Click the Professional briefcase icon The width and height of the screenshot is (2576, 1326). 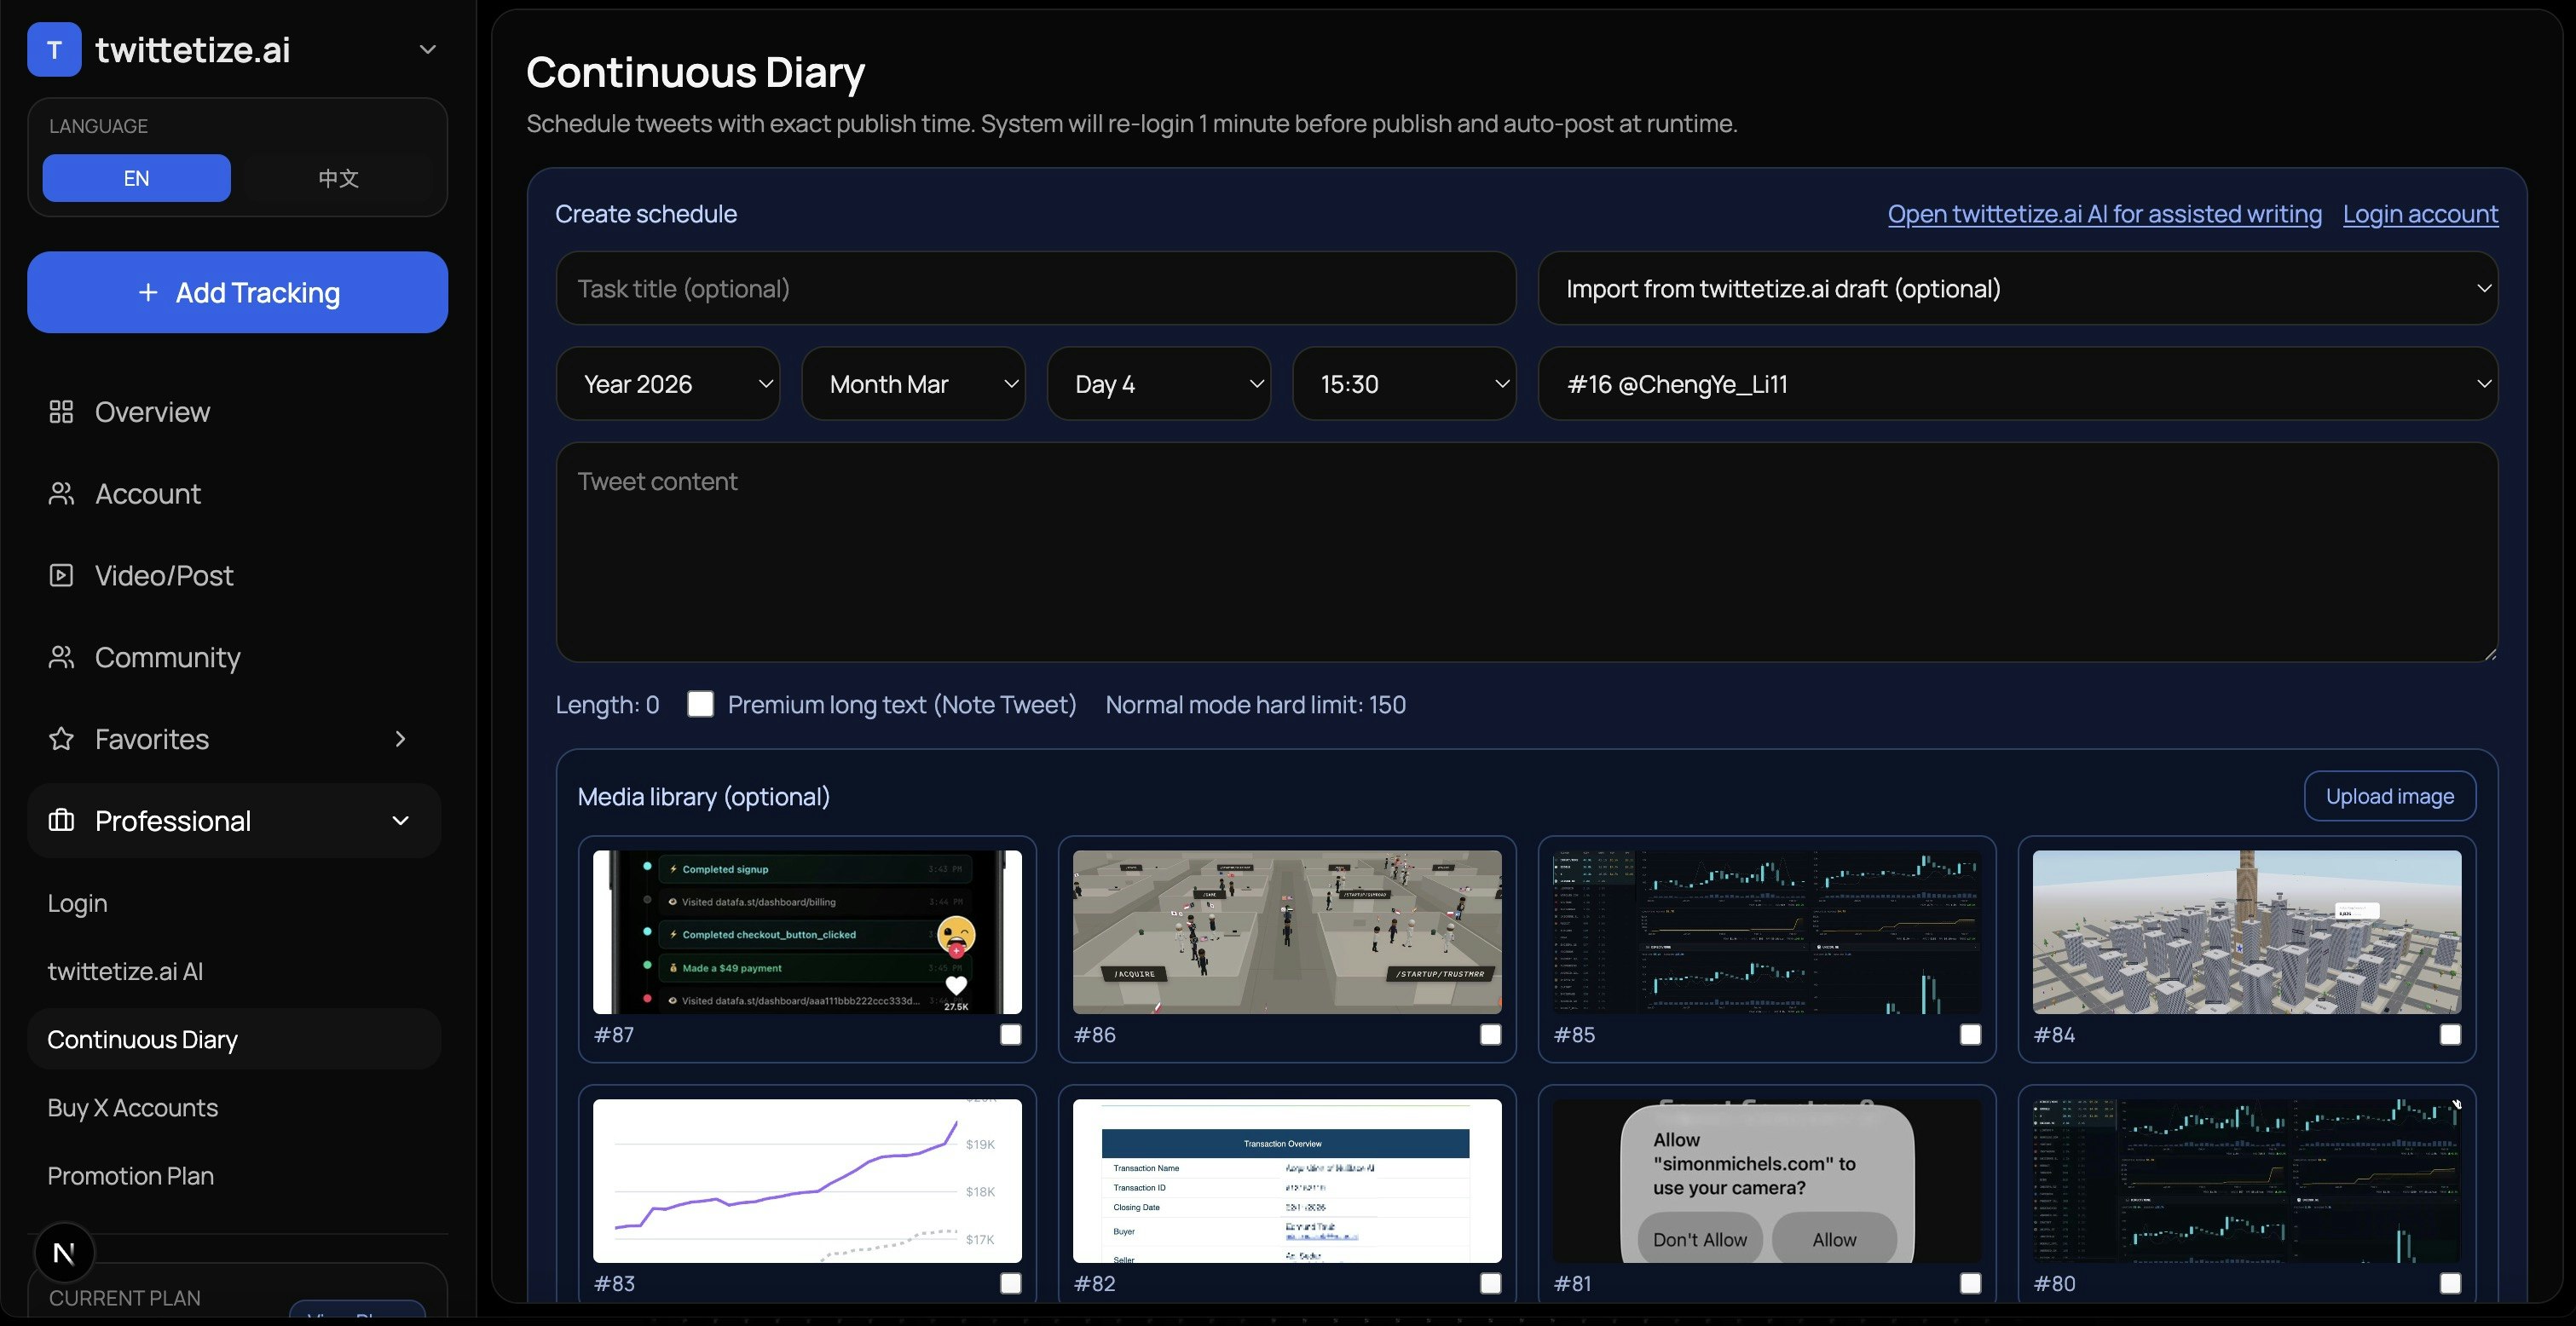pos(61,820)
